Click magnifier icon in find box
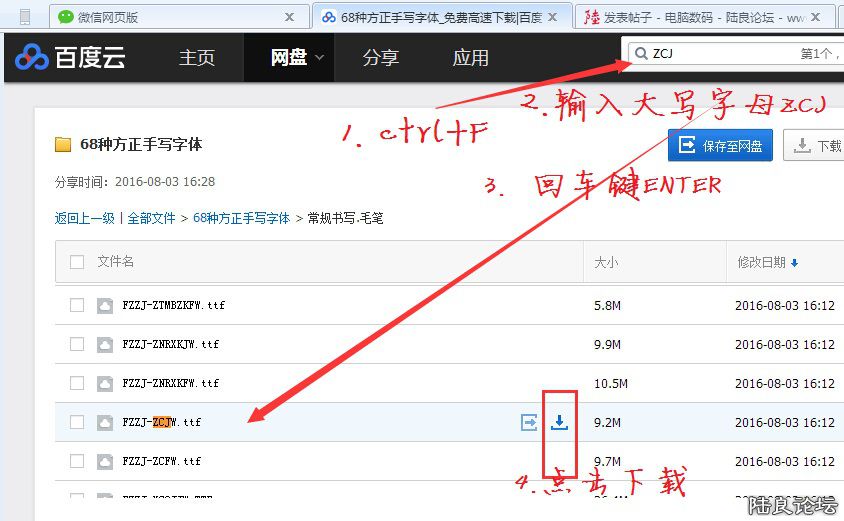 [x=638, y=54]
